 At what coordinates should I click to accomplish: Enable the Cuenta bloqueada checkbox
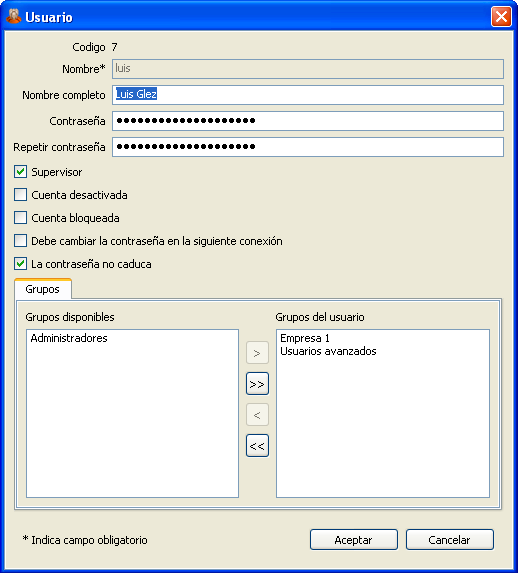pos(20,218)
